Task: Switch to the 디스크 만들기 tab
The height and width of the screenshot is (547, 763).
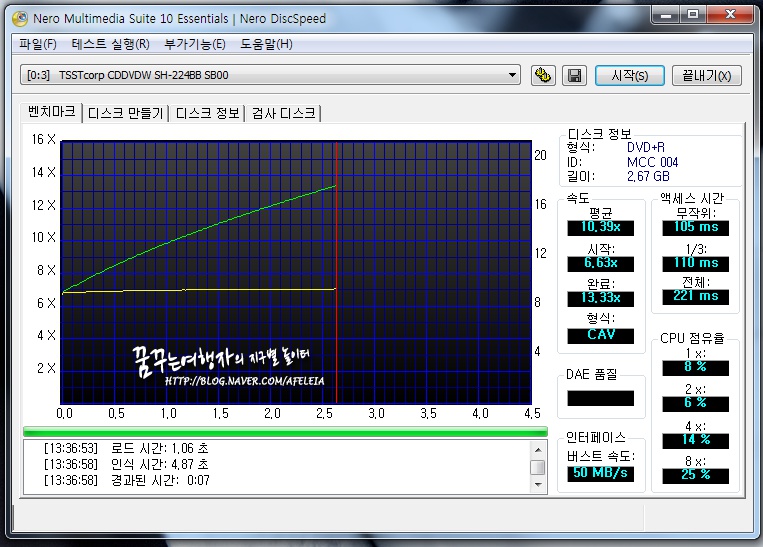Action: coord(126,113)
